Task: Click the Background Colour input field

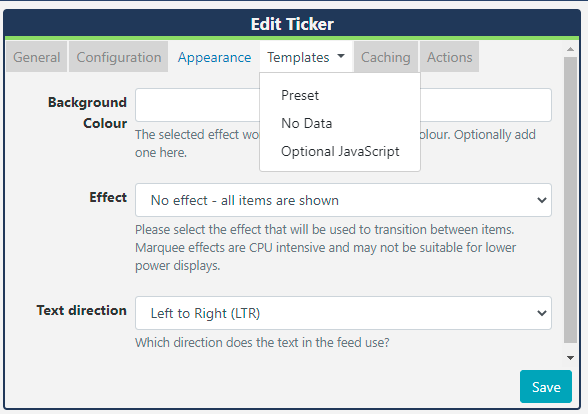Action: [343, 105]
